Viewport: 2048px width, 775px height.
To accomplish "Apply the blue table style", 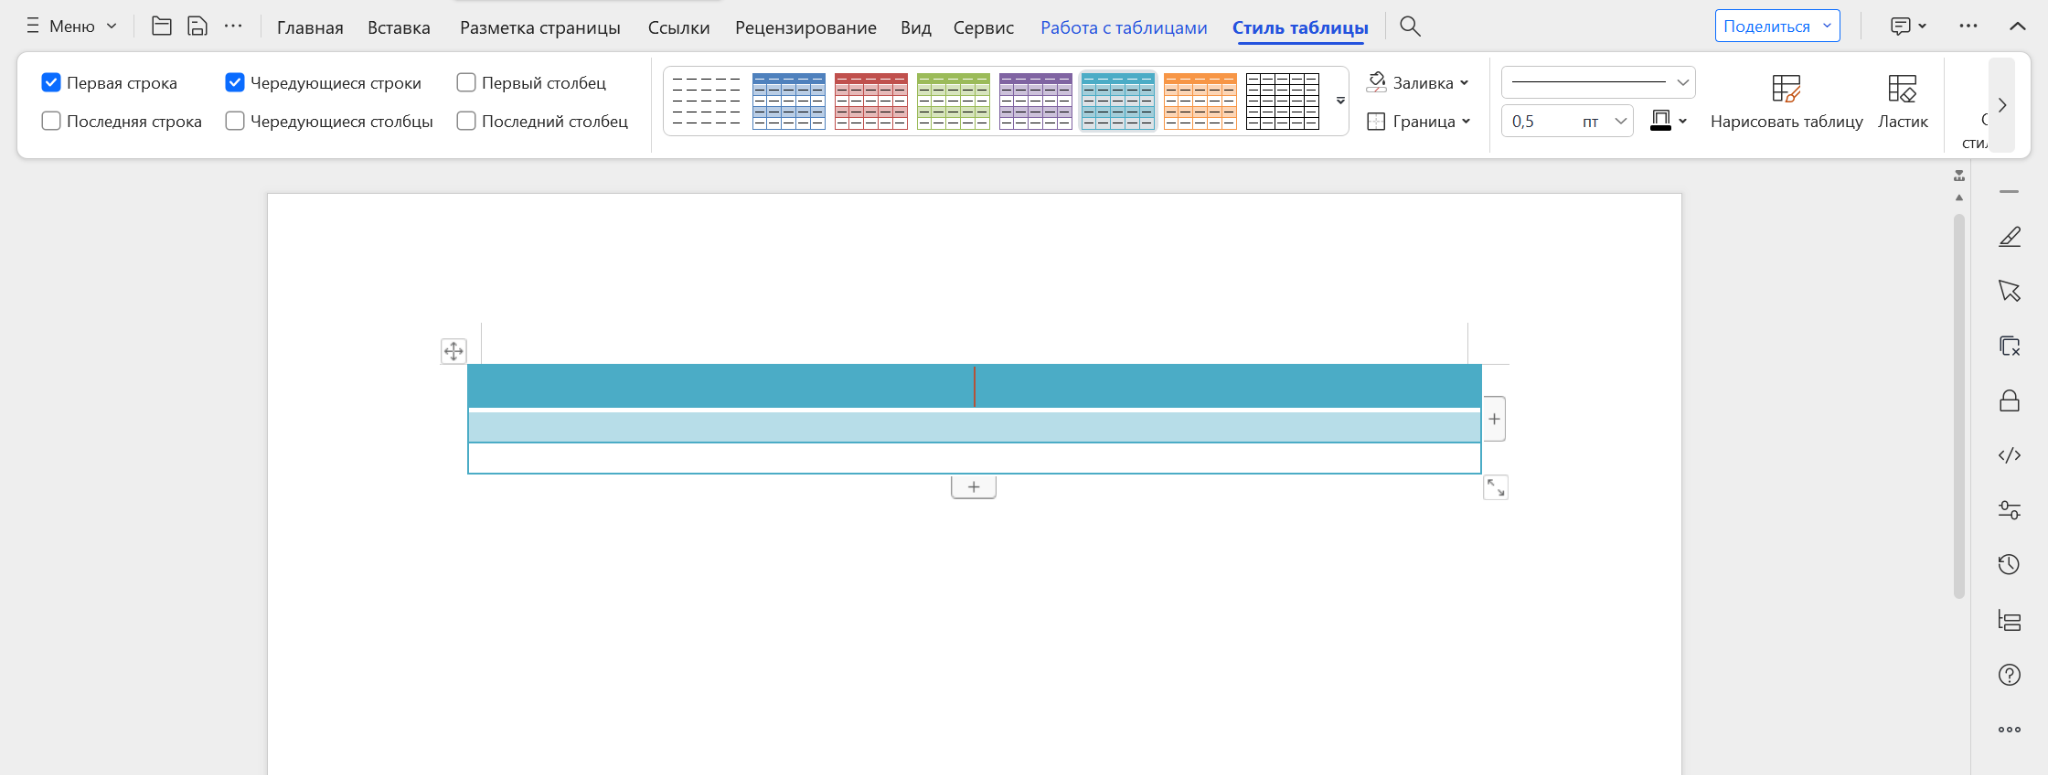I will pos(789,101).
